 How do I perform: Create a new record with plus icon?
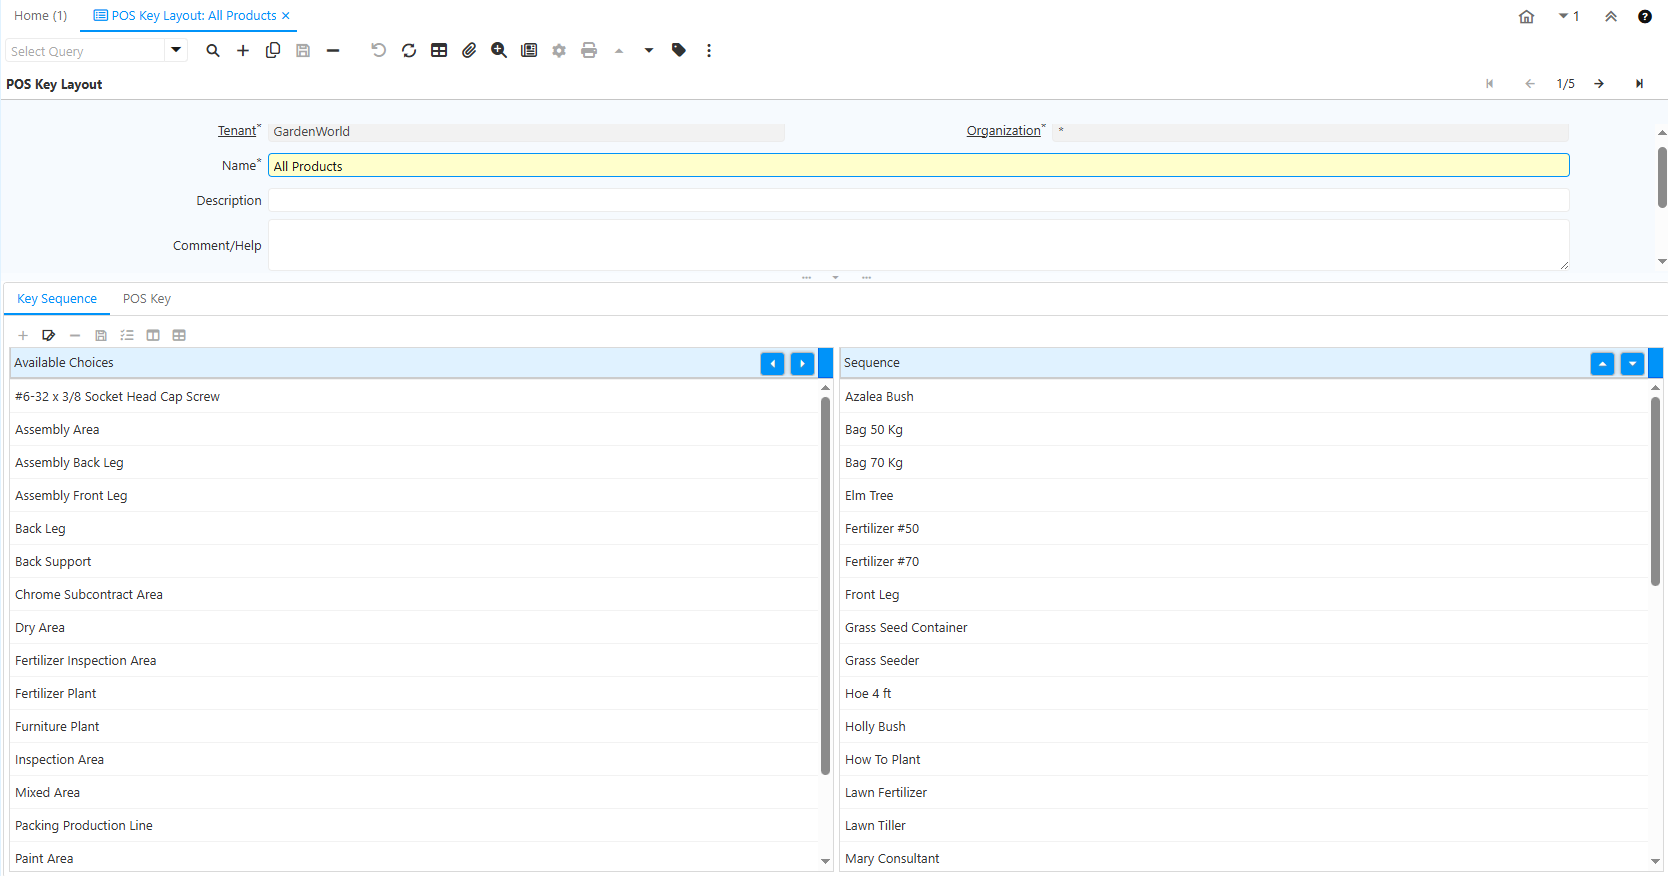[243, 51]
